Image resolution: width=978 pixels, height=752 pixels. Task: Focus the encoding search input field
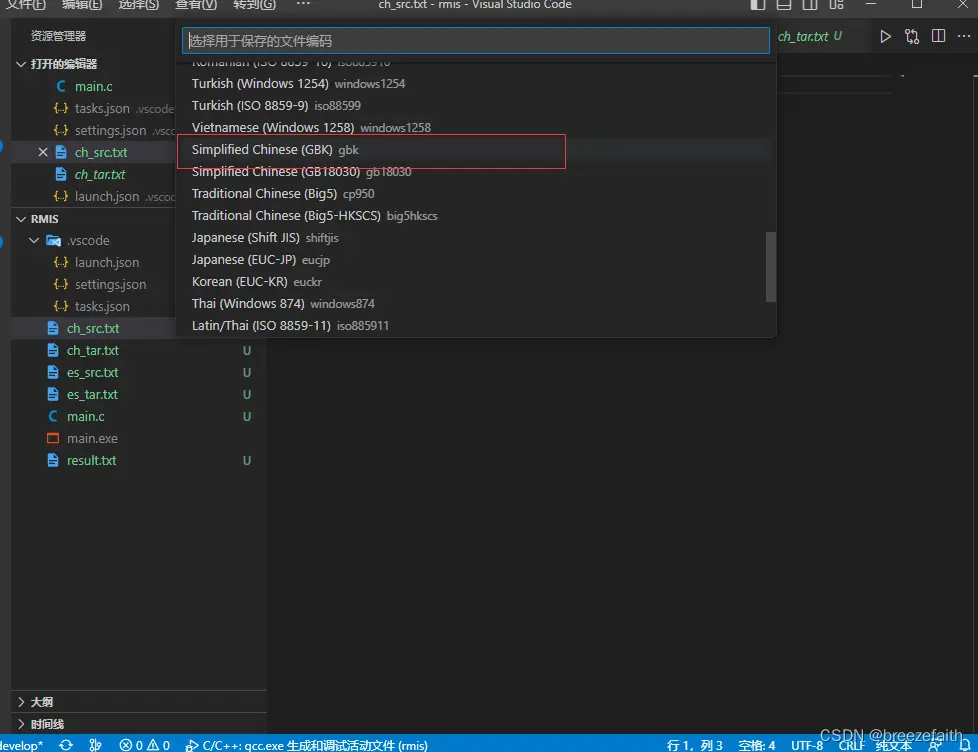(x=476, y=41)
